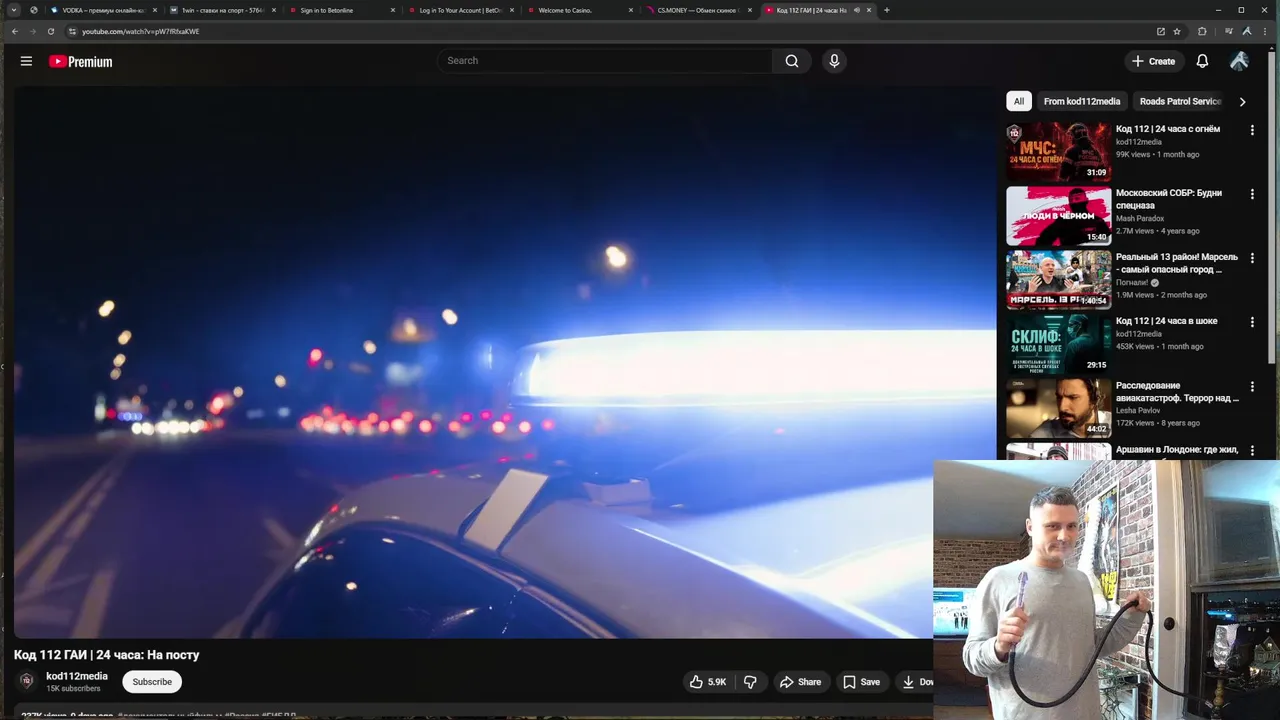Open more options for Реальный 13 район video
The image size is (1280, 720).
pos(1252,258)
